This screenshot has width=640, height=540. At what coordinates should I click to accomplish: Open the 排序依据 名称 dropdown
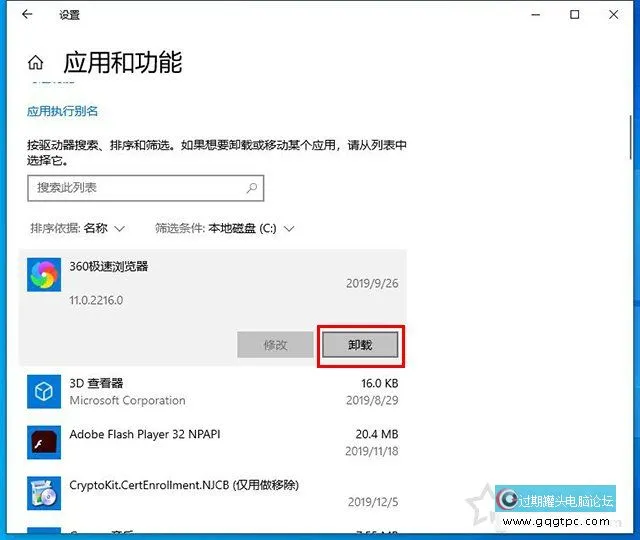point(77,228)
